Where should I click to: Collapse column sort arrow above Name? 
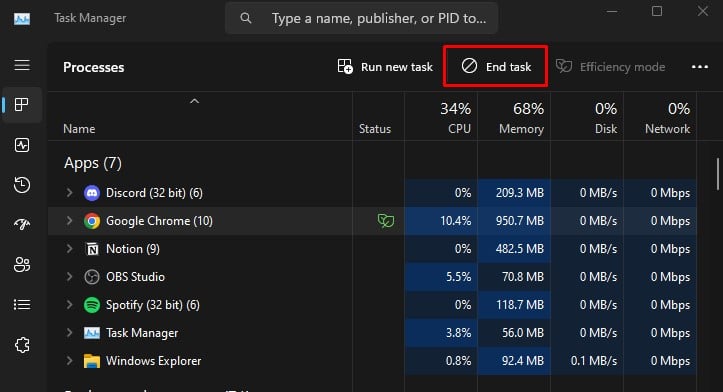(195, 101)
